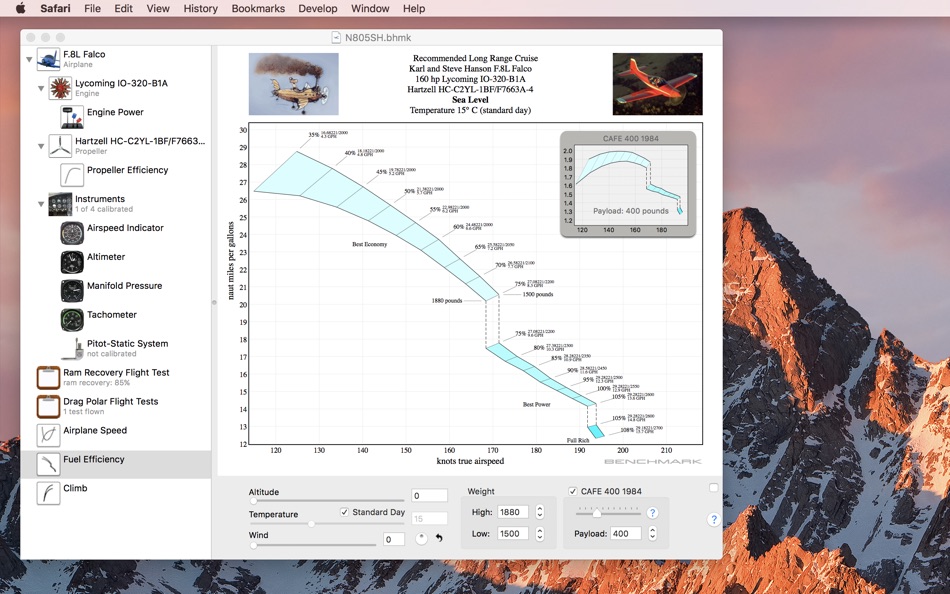950x594 pixels.
Task: Select the Fuel Efficiency chart icon
Action: (x=48, y=464)
